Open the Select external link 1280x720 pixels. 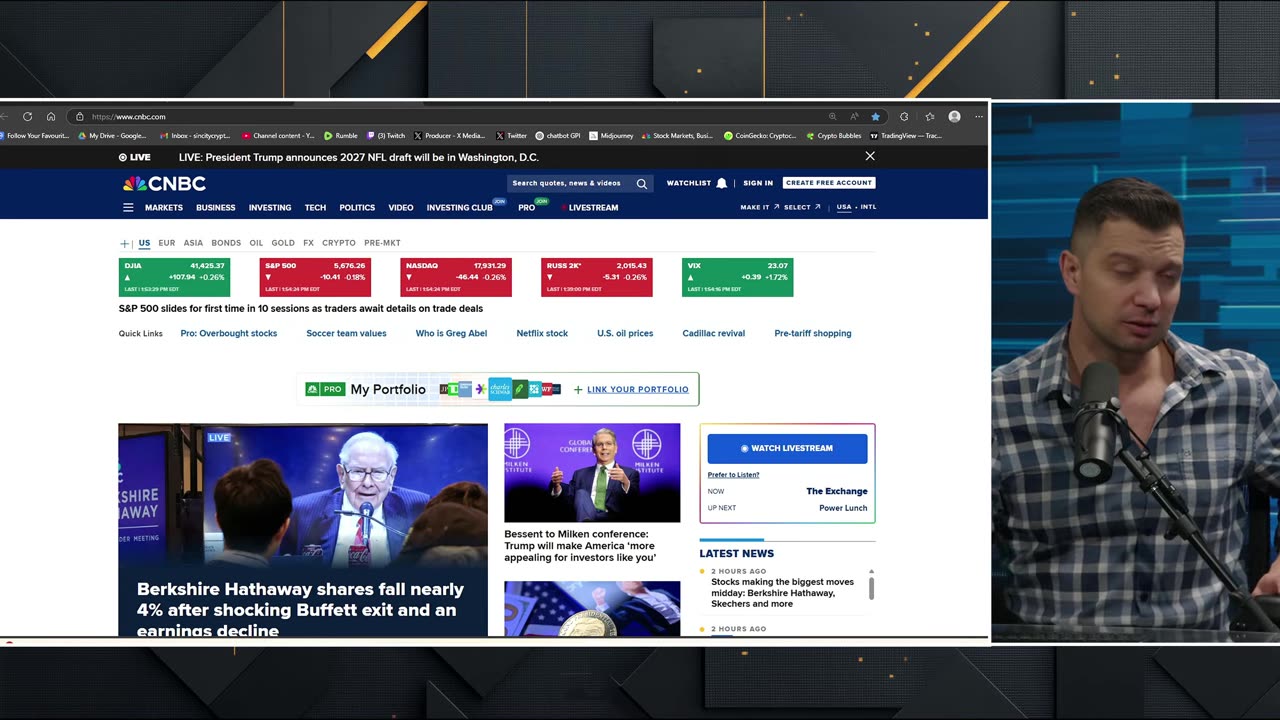point(802,207)
